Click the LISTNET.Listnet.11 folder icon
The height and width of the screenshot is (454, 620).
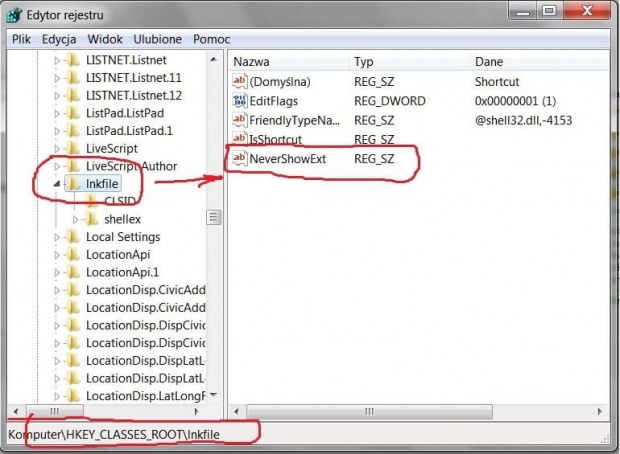[73, 78]
